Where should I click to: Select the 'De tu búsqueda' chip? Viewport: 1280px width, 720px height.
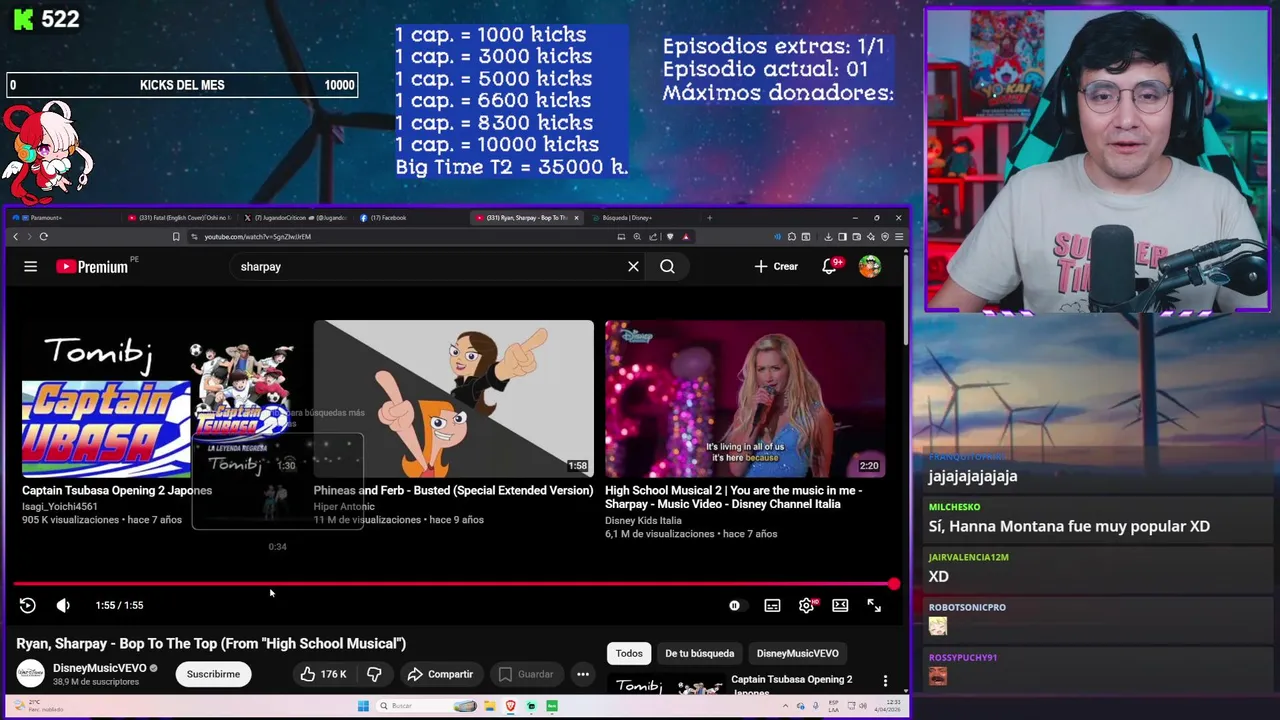700,653
